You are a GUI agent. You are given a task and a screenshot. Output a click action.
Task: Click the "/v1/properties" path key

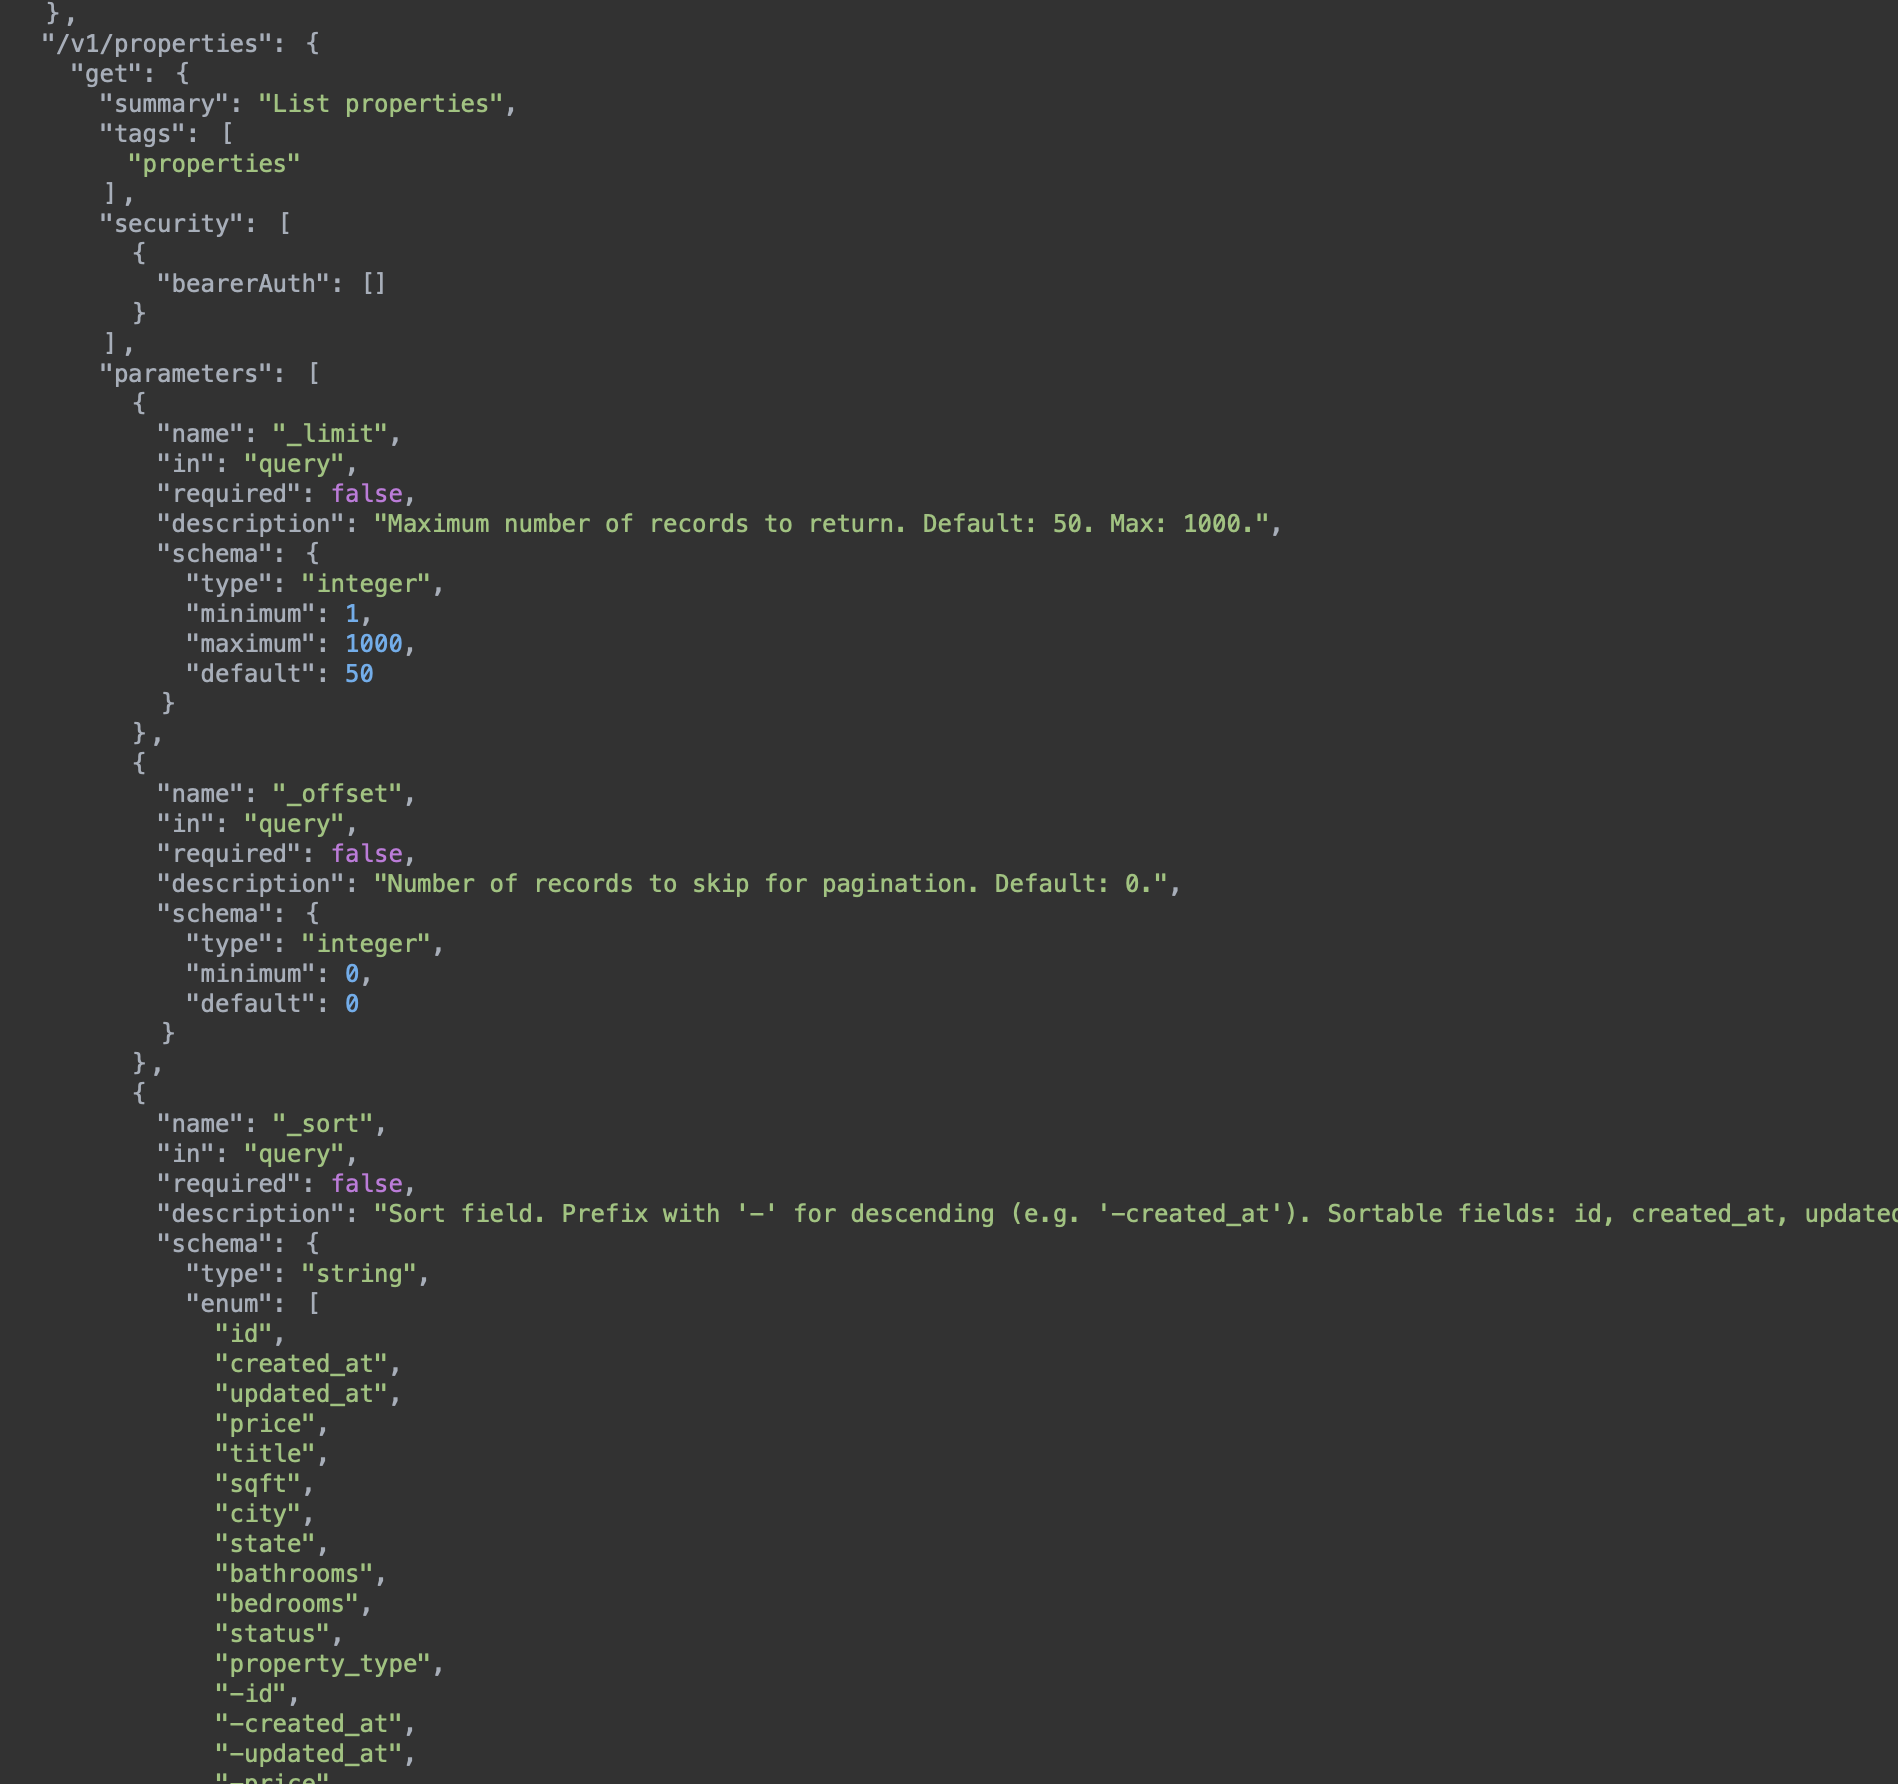click(x=164, y=44)
